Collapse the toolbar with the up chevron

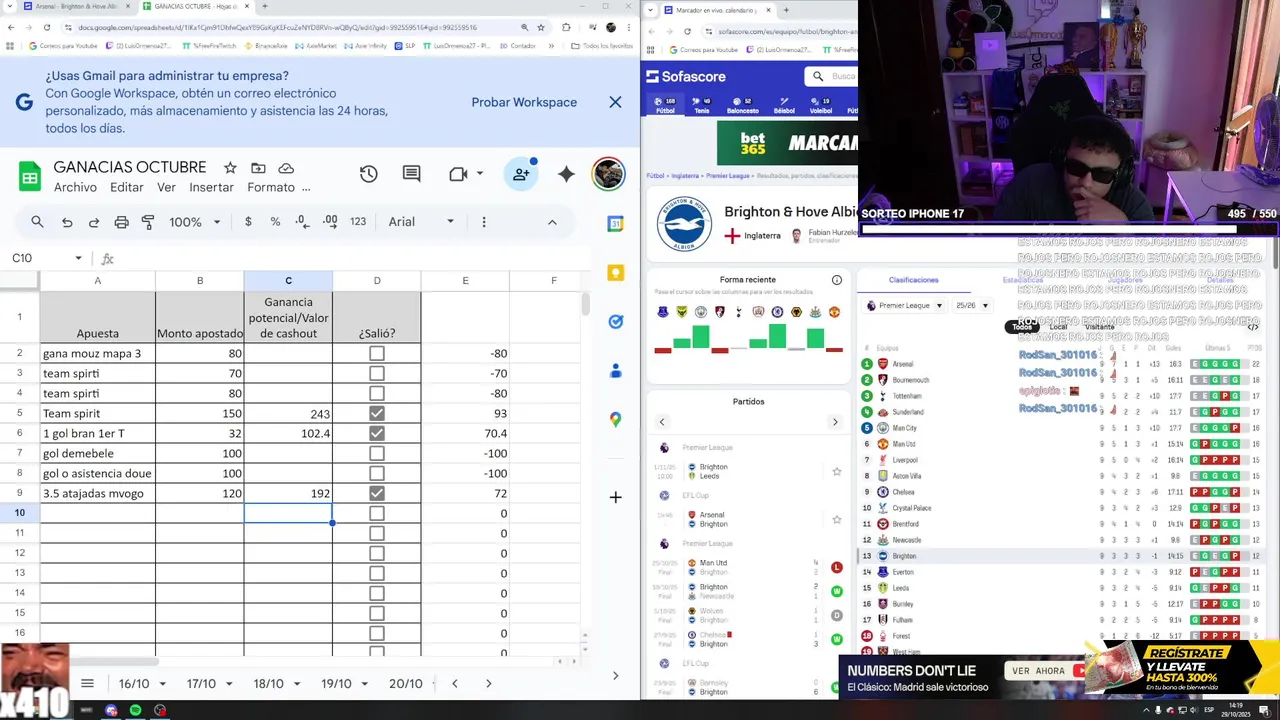[x=552, y=222]
